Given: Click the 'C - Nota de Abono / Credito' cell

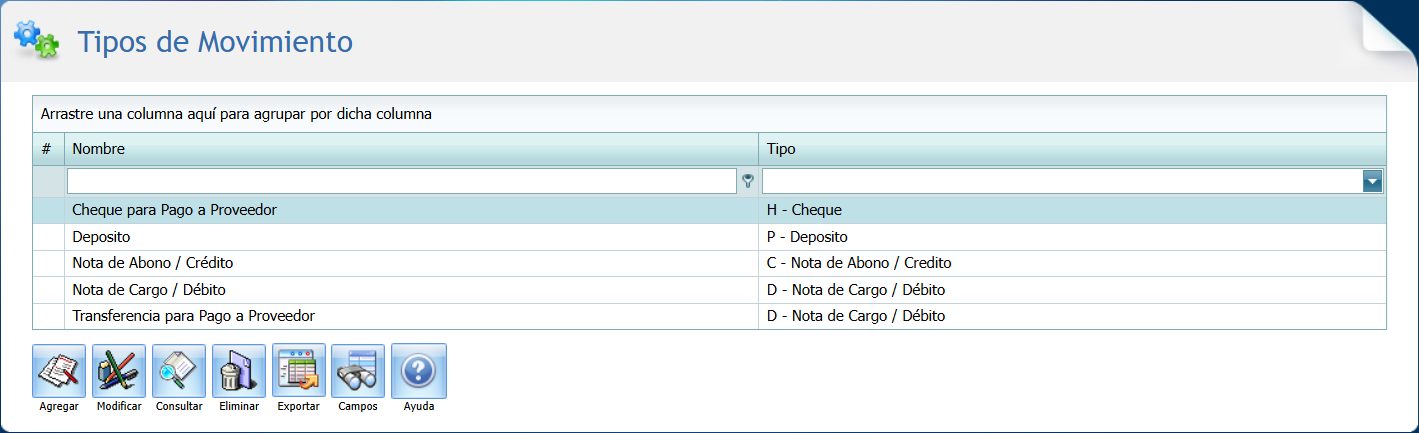Looking at the screenshot, I should click(x=1072, y=263).
